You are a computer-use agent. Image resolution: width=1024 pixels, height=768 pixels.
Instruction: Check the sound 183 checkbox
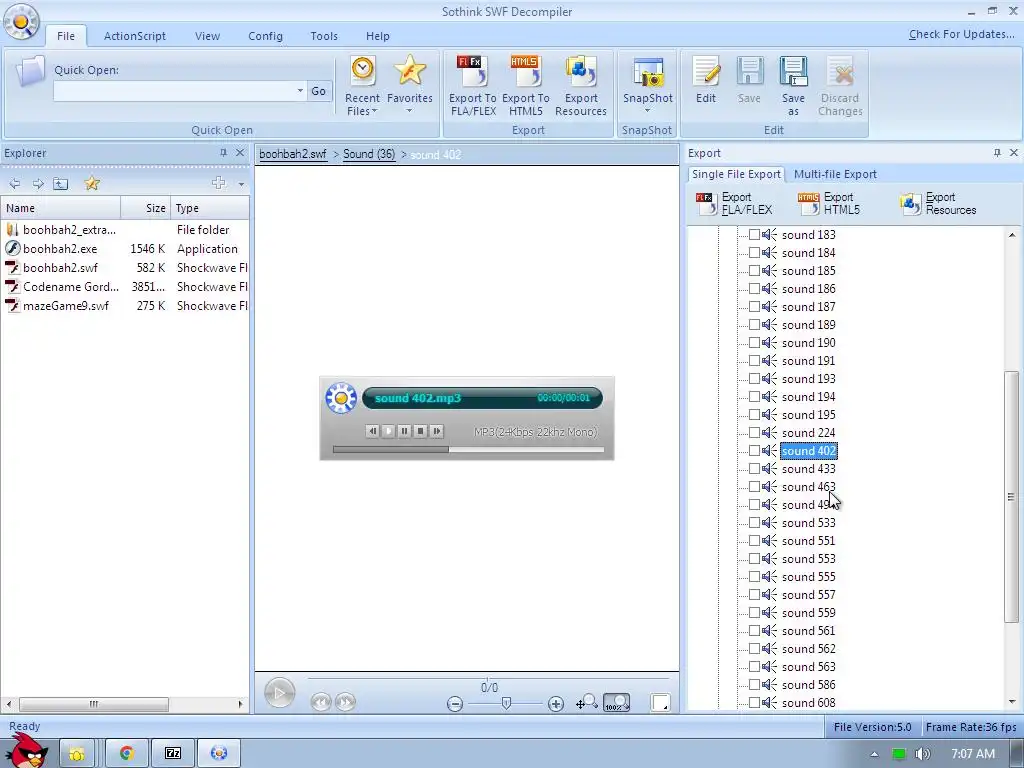click(754, 234)
